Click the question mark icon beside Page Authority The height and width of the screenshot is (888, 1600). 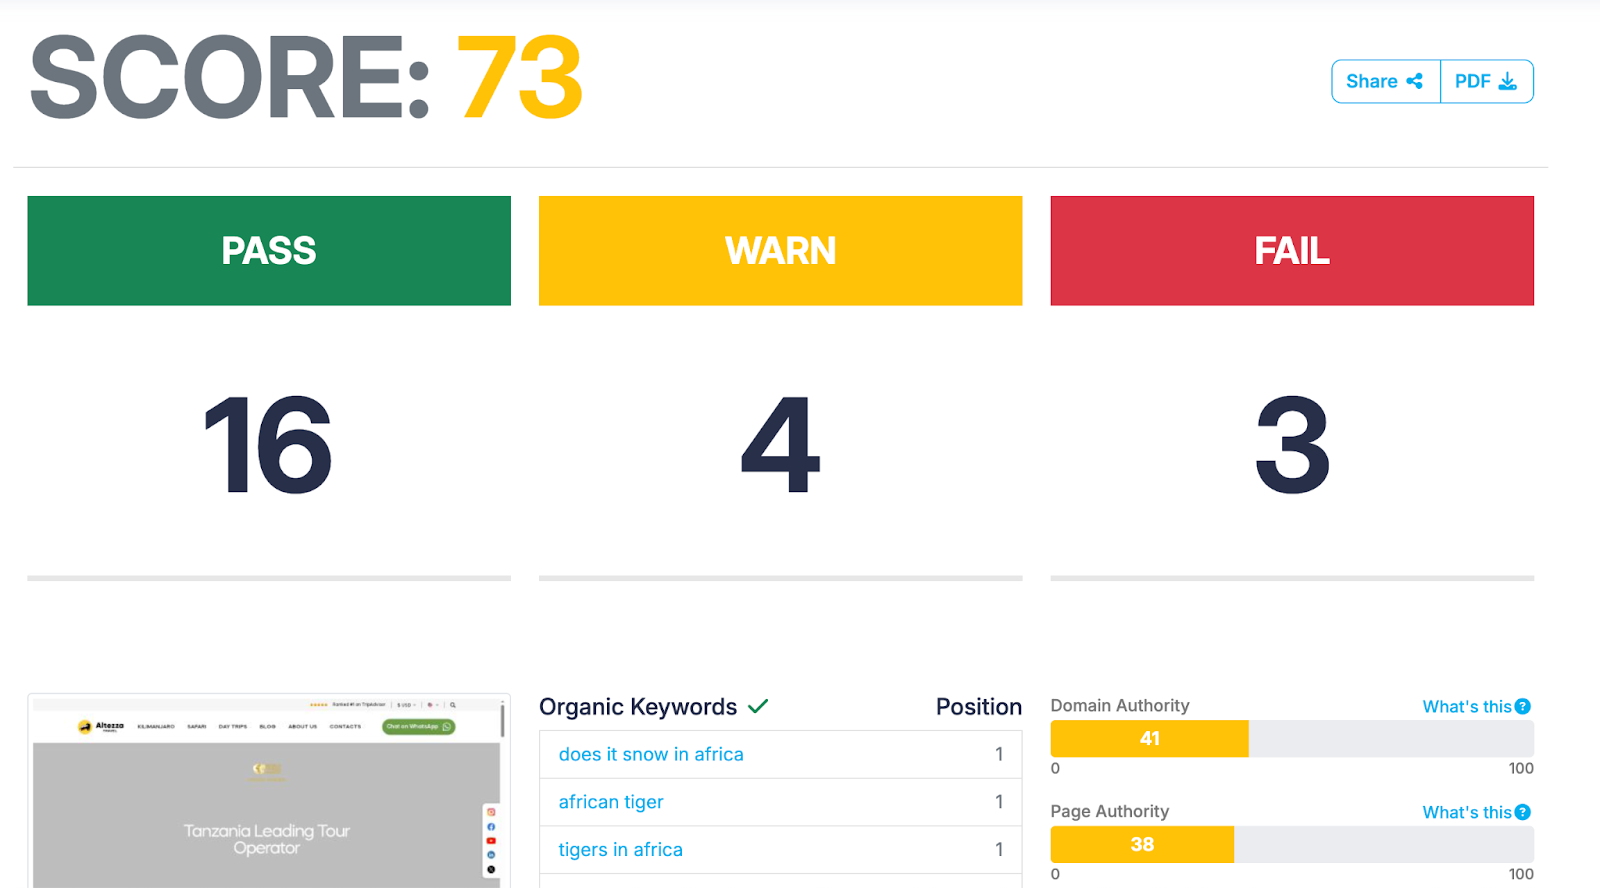[x=1522, y=812]
